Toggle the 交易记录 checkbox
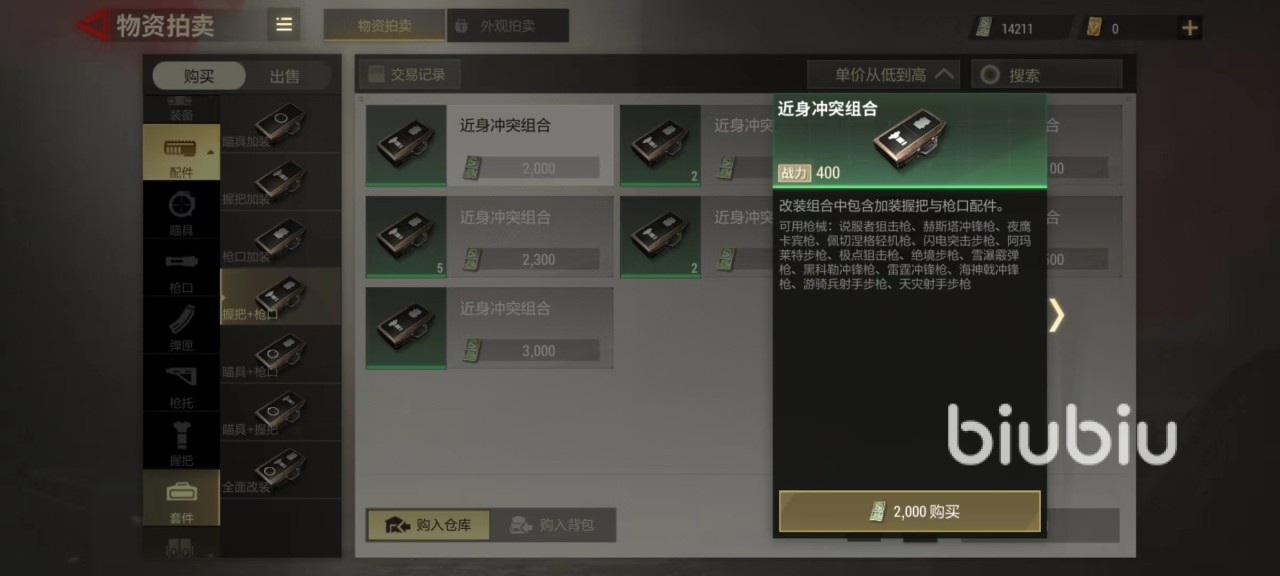Viewport: 1280px width, 576px height. 377,74
